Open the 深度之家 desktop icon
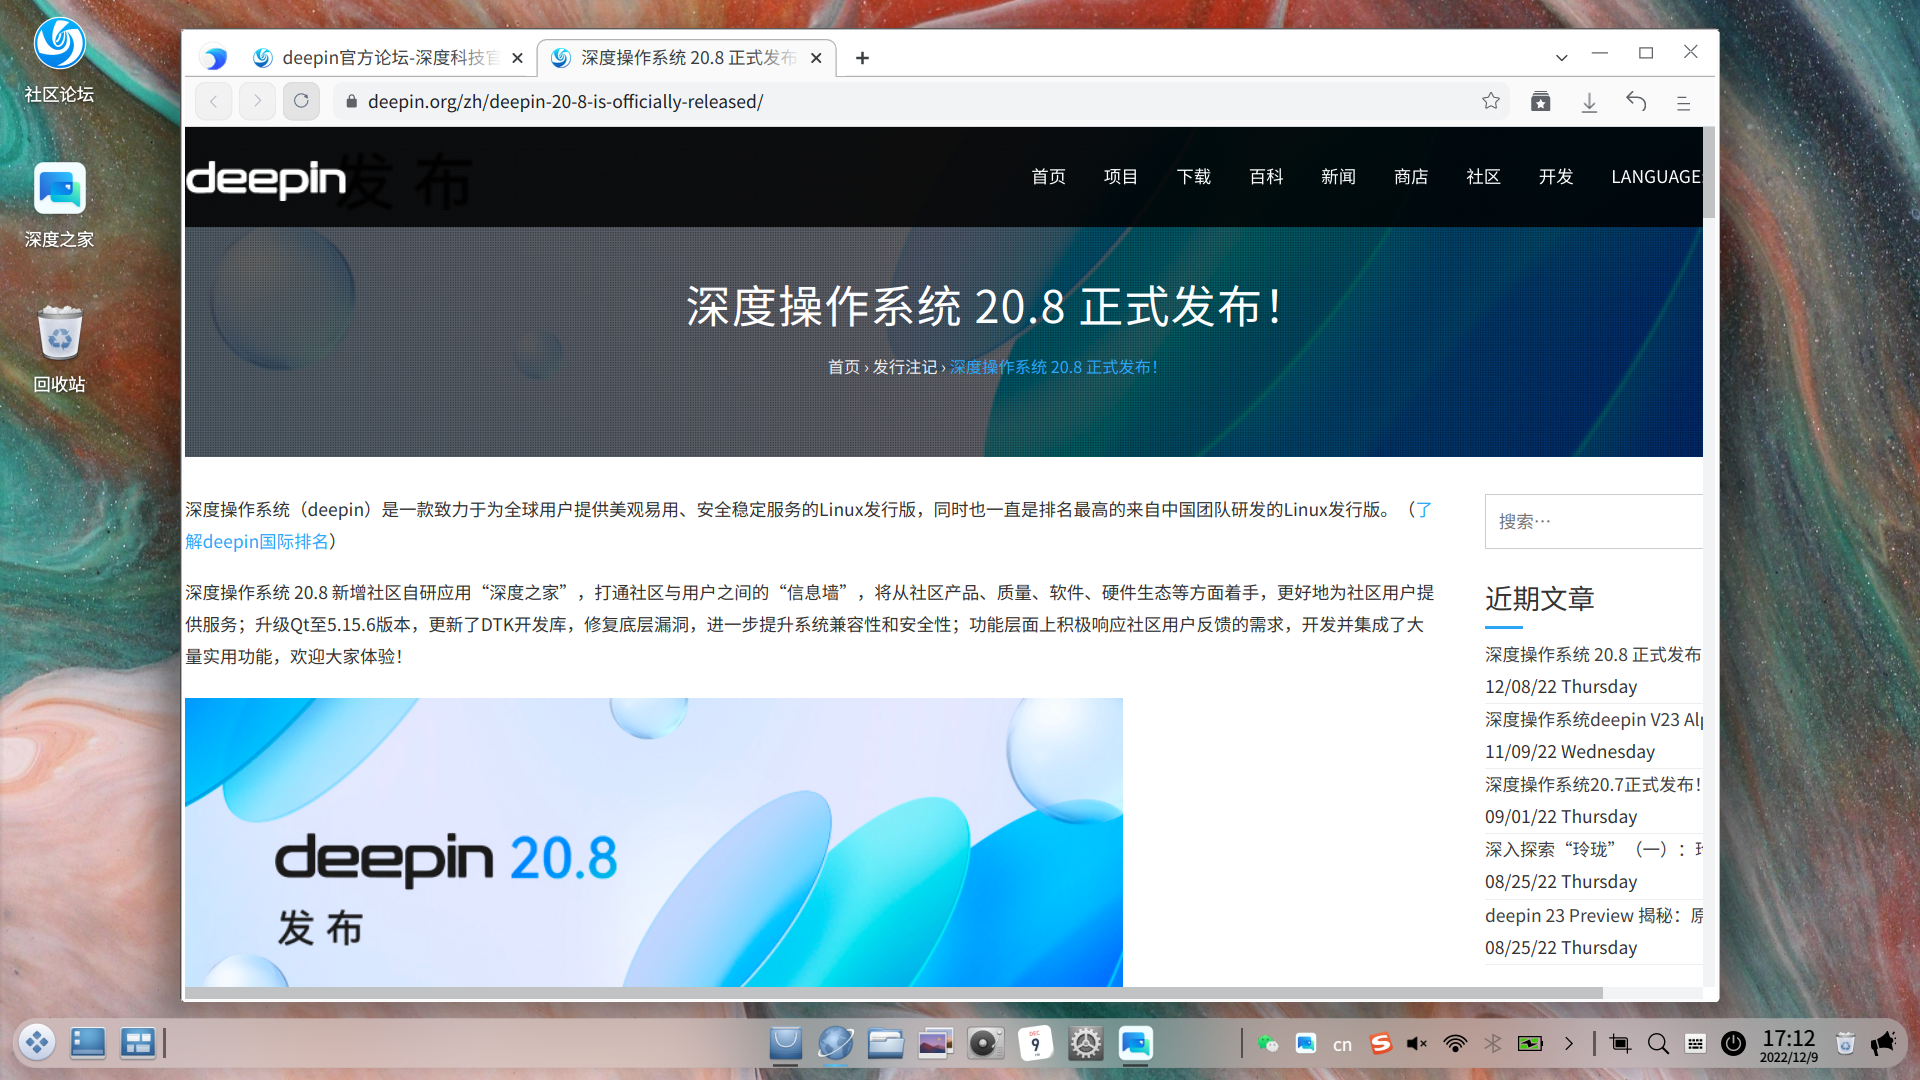This screenshot has width=1920, height=1080. [59, 205]
